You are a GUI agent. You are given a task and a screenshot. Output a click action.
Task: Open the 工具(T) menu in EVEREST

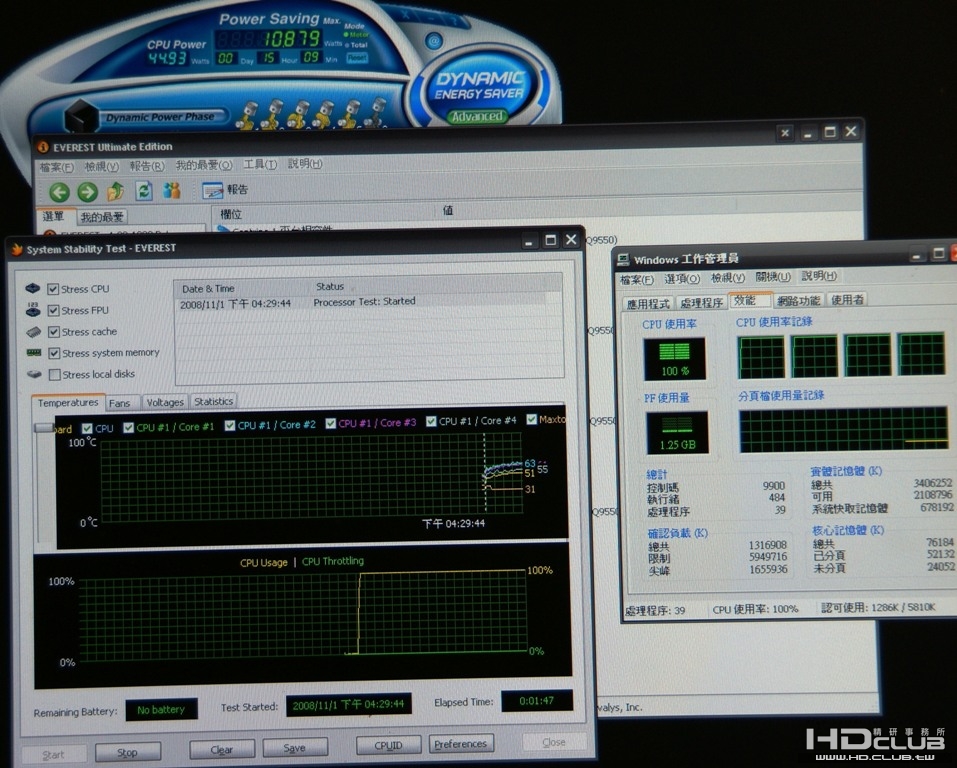pyautogui.click(x=260, y=164)
